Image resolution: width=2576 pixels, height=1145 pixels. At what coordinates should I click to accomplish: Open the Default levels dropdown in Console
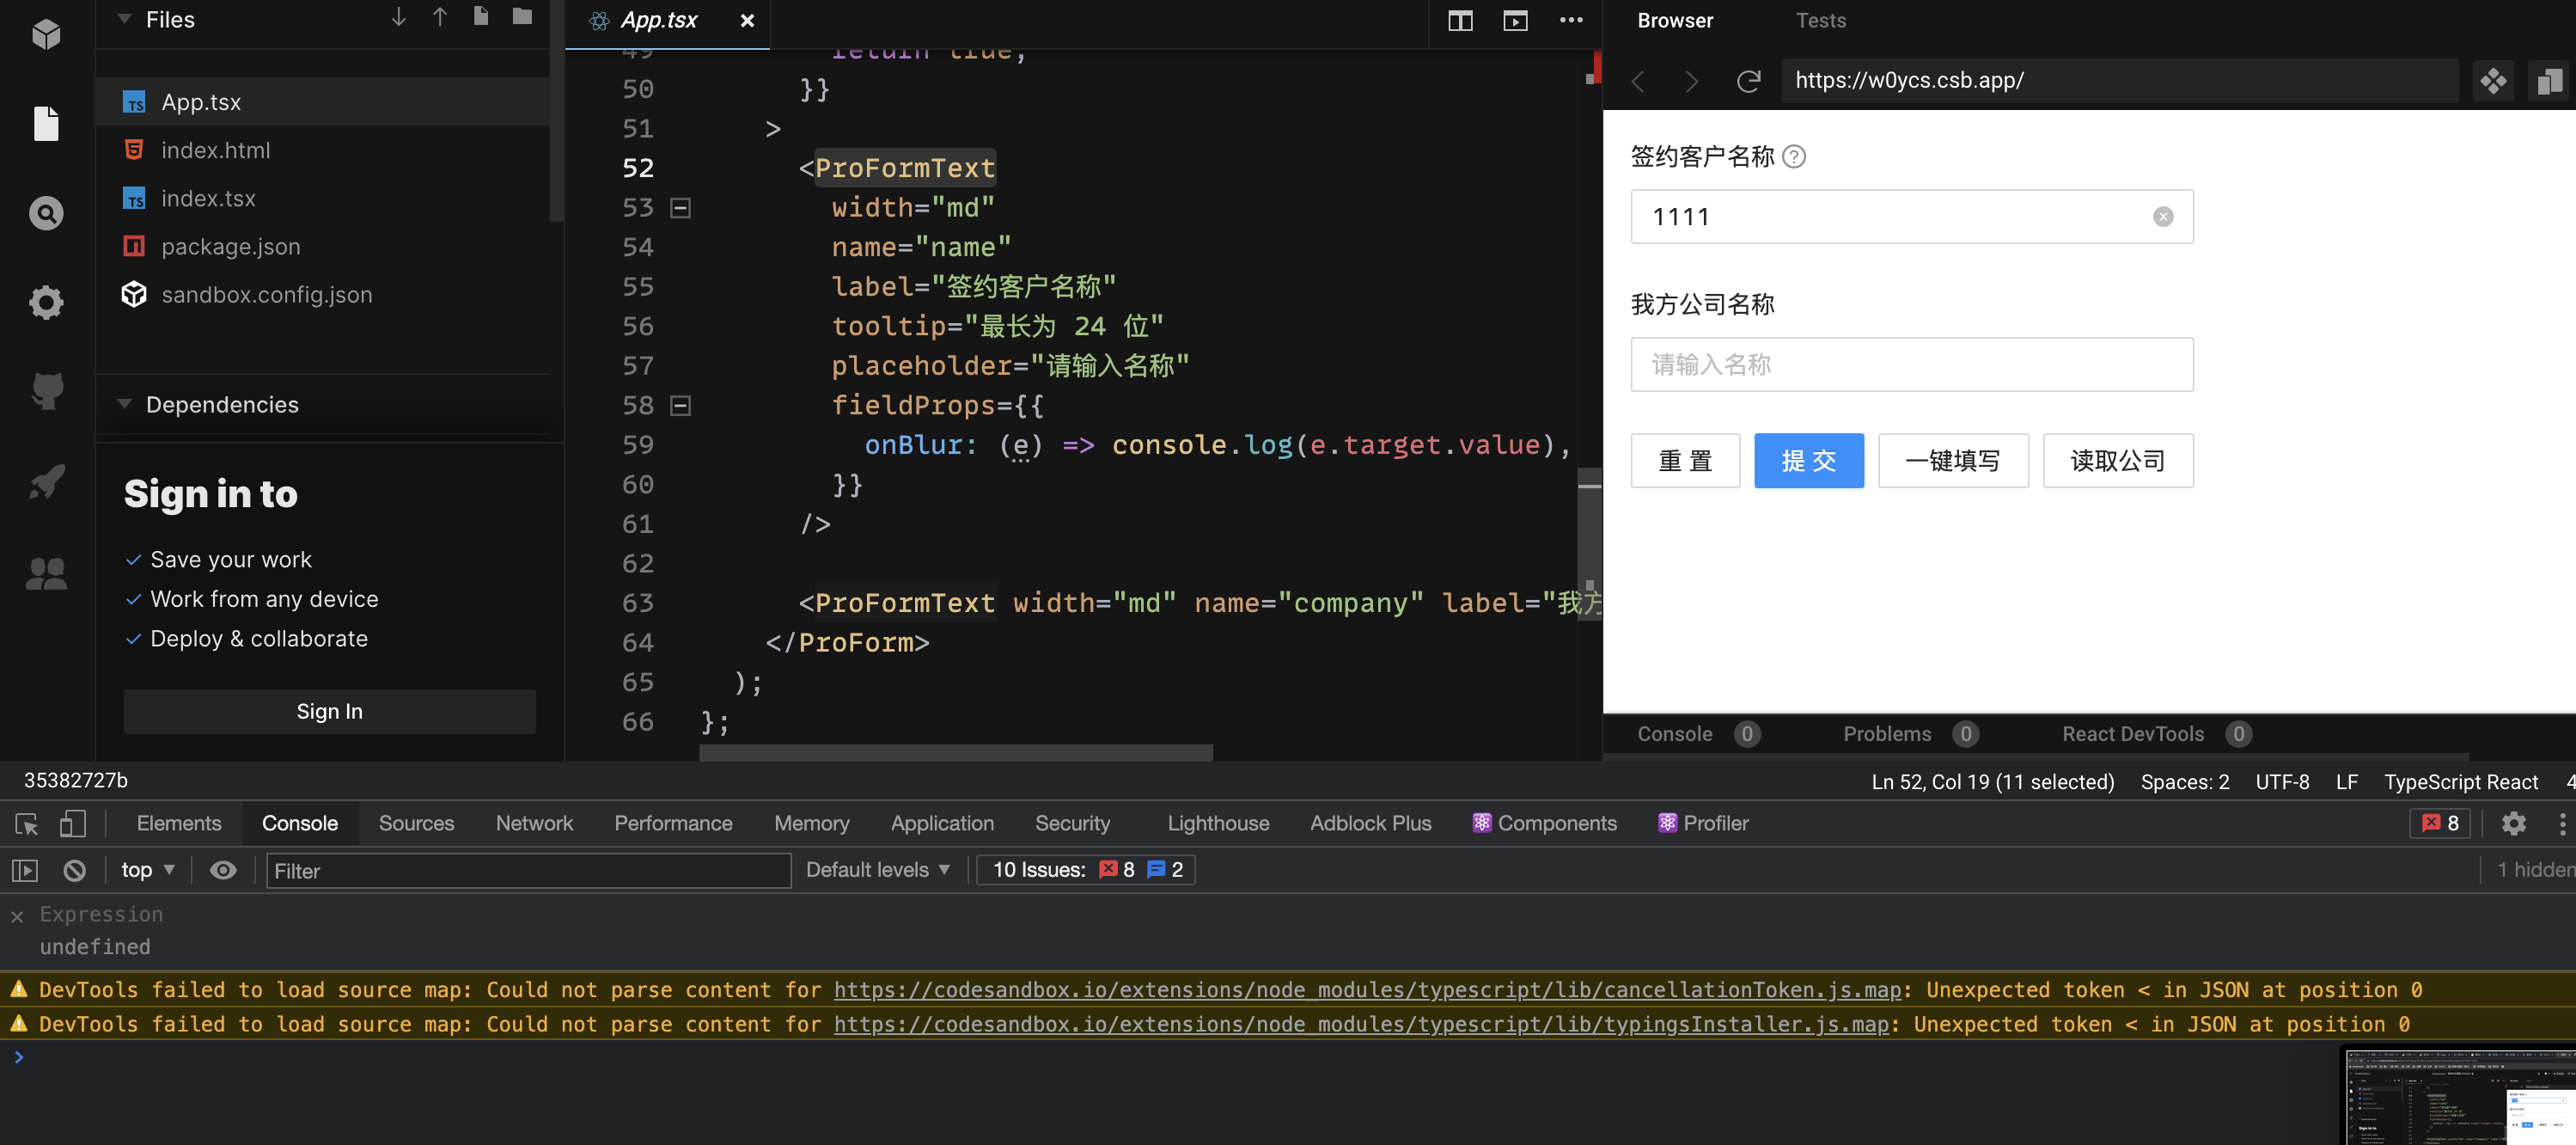(876, 869)
